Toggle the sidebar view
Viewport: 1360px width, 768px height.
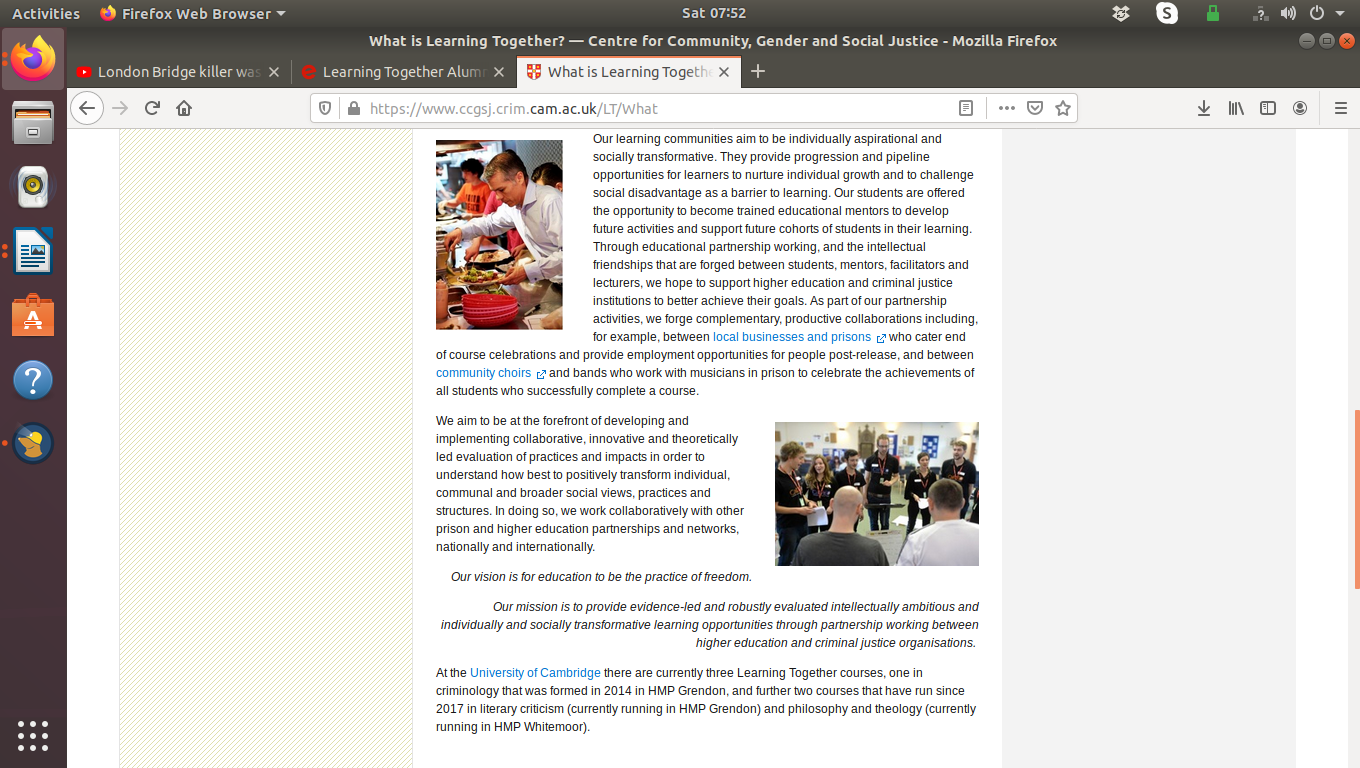(1268, 108)
